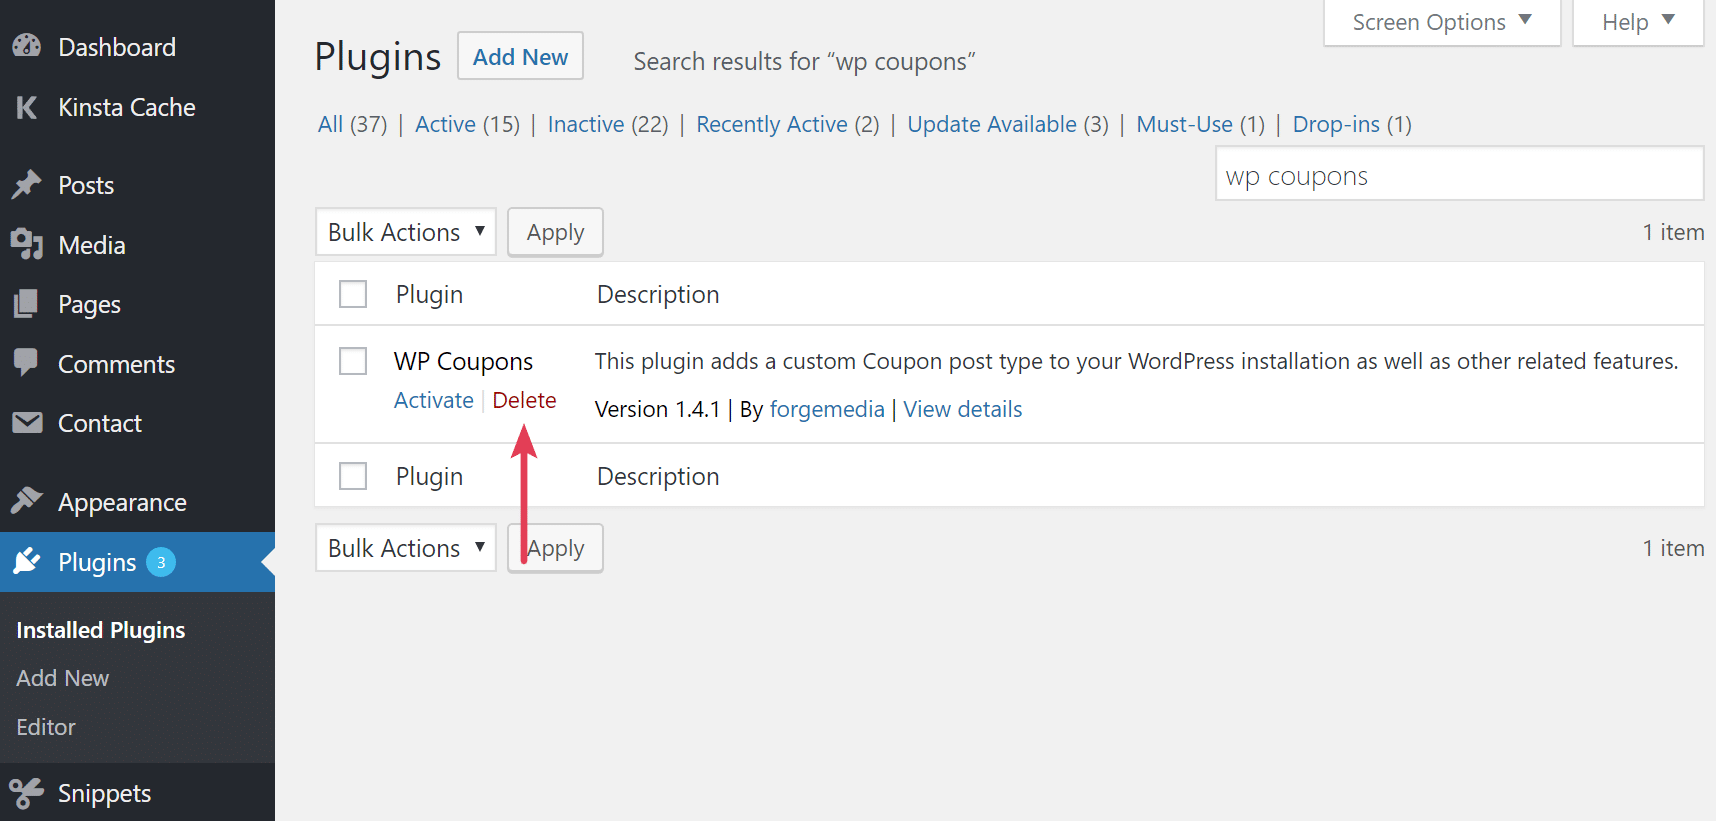This screenshot has height=821, width=1716.
Task: Click the Contact envelope icon
Action: [27, 422]
